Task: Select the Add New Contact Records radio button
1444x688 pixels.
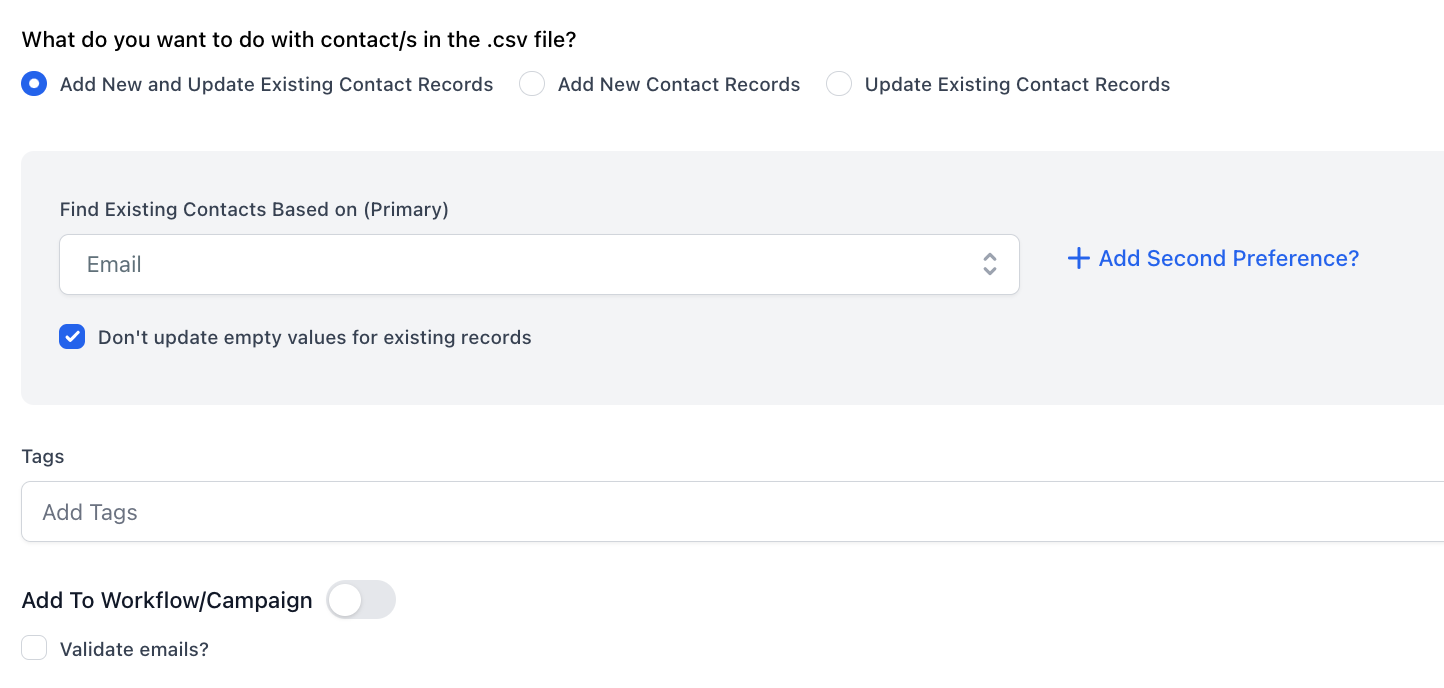Action: 532,84
